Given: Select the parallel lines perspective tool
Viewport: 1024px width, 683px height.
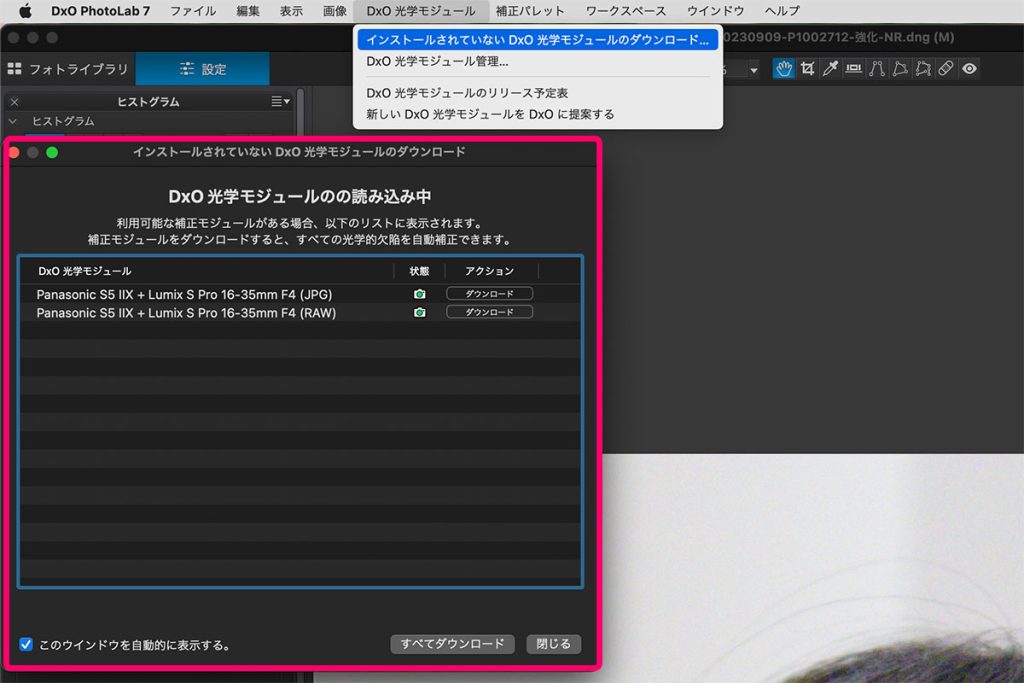Looking at the screenshot, I should (876, 69).
